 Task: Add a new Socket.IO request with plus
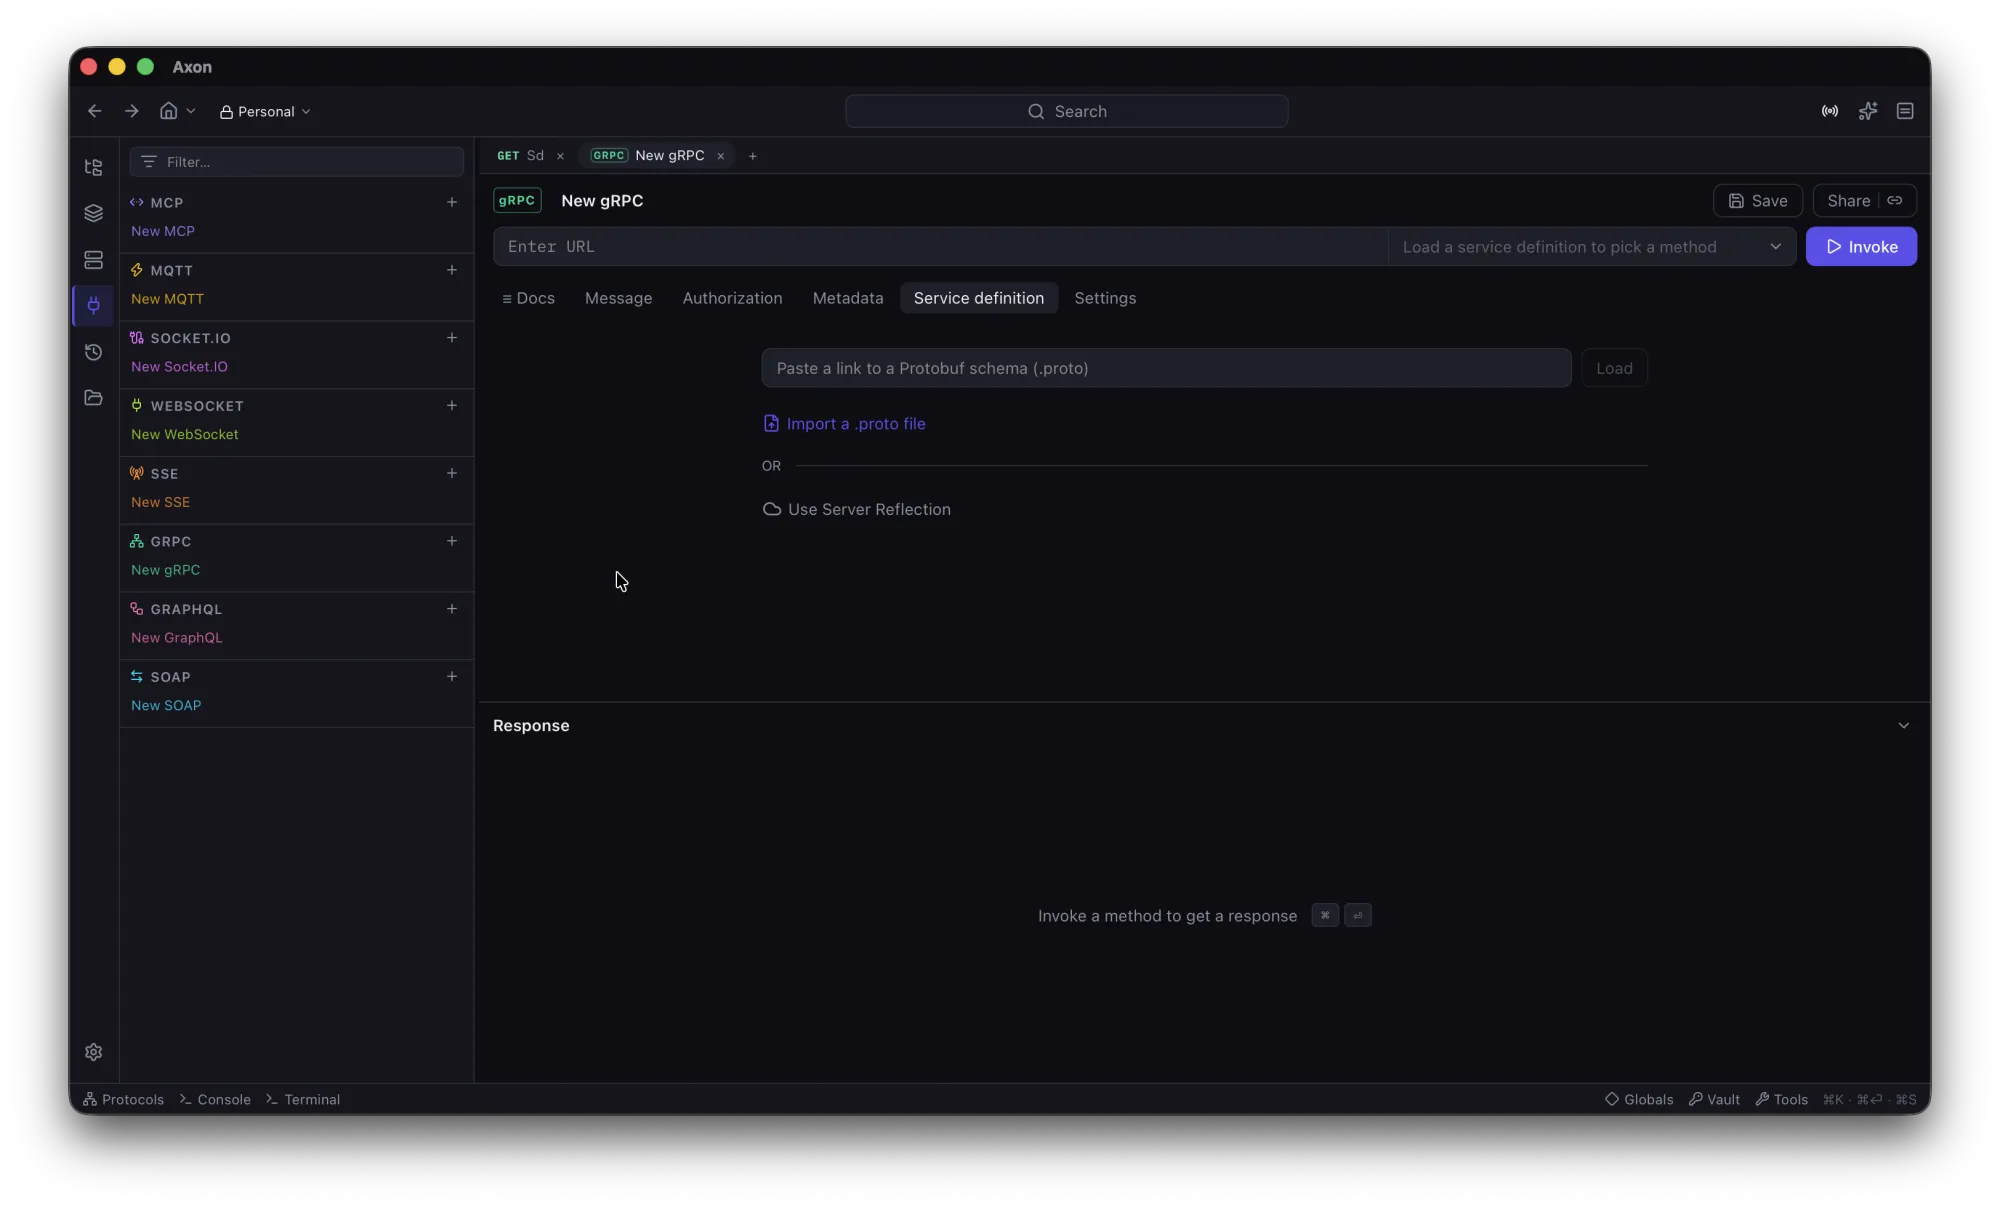click(452, 338)
